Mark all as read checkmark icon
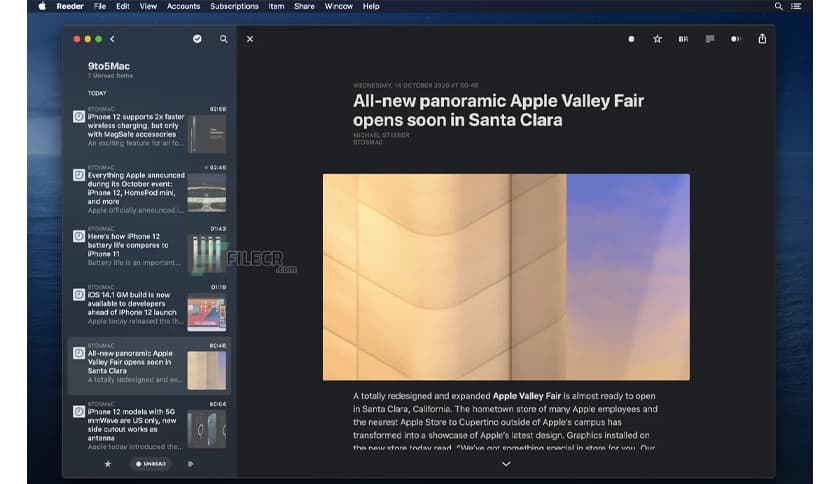 pyautogui.click(x=197, y=39)
